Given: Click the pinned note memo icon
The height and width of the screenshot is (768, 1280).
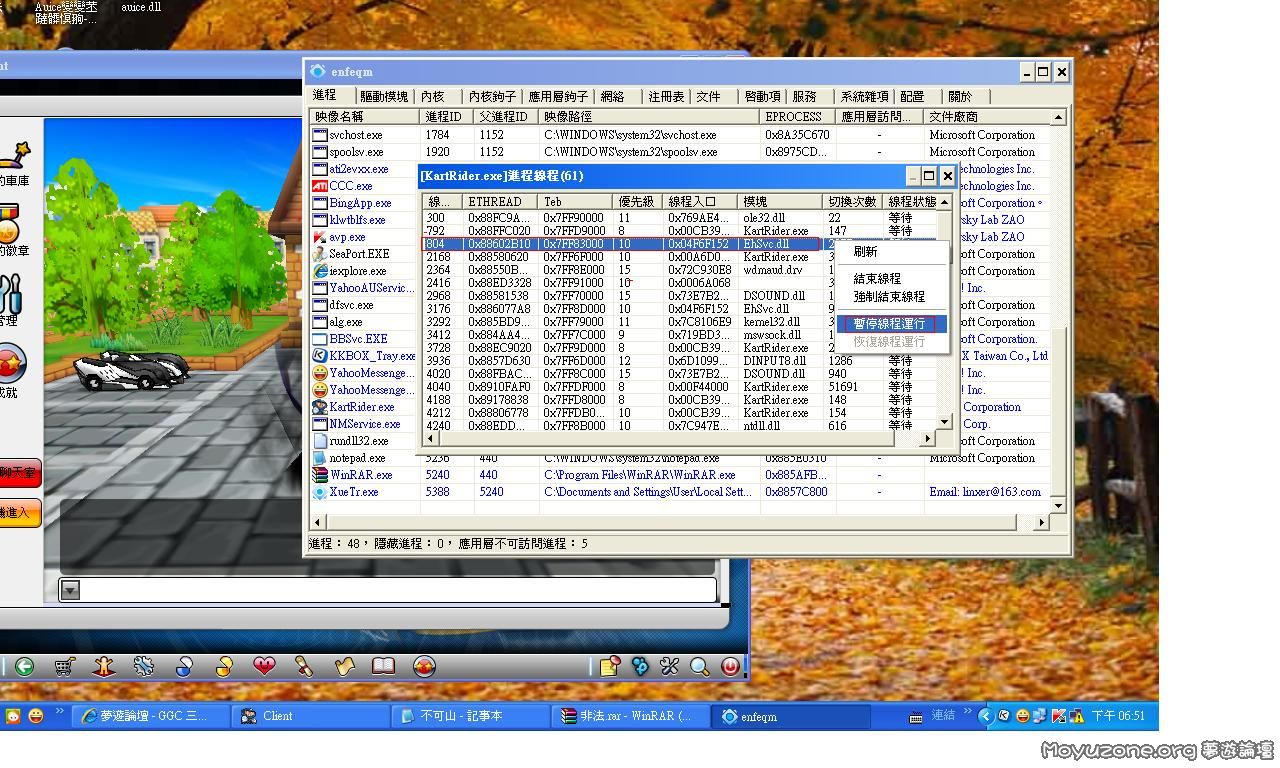Looking at the screenshot, I should point(610,666).
